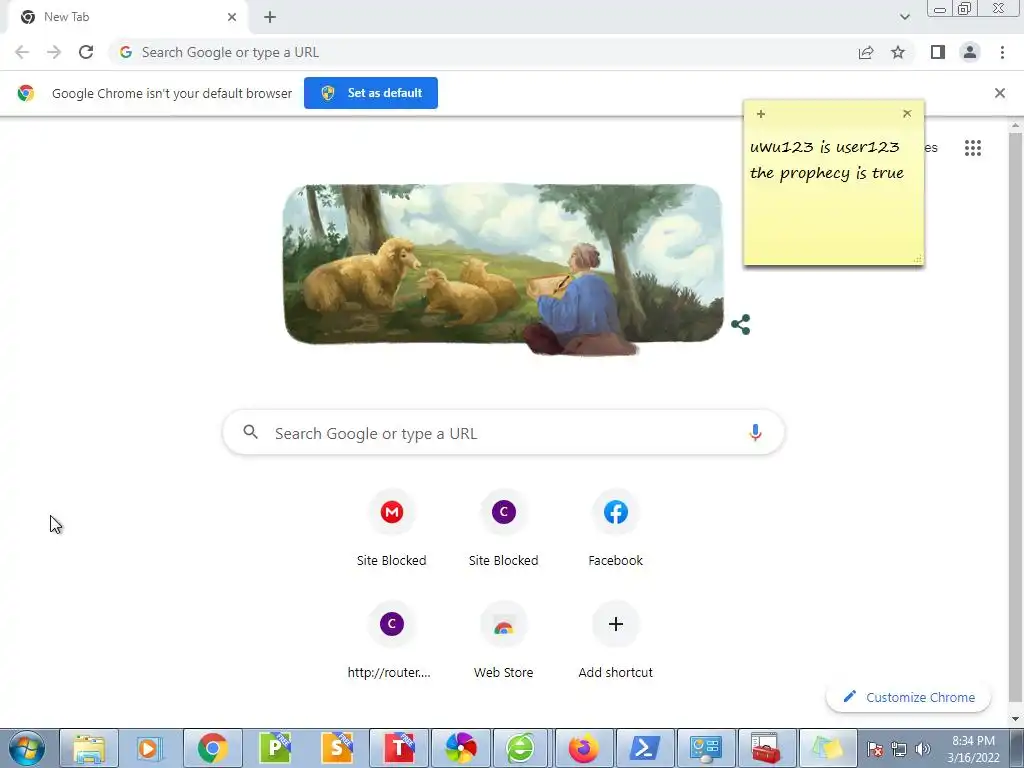The image size is (1024, 768).
Task: Open the colorful pinwheel app in taskbar
Action: [461, 748]
